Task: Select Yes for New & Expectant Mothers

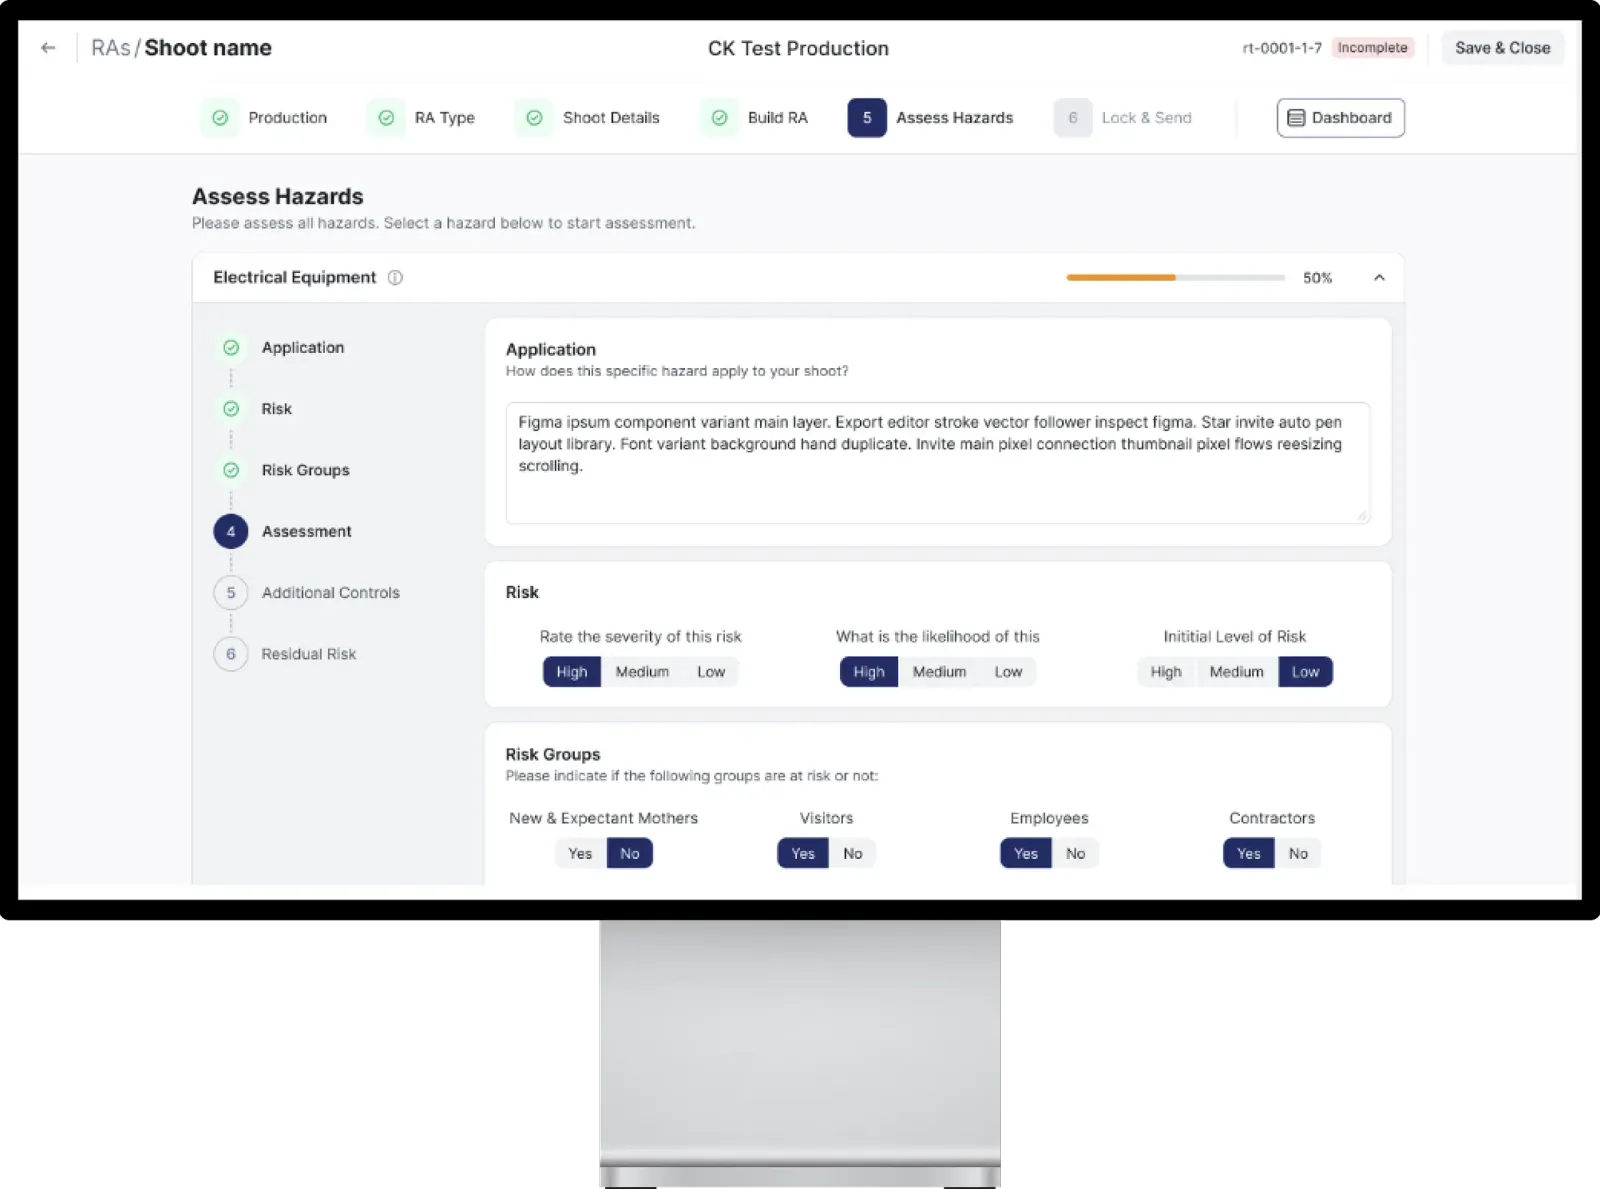Action: (580, 854)
